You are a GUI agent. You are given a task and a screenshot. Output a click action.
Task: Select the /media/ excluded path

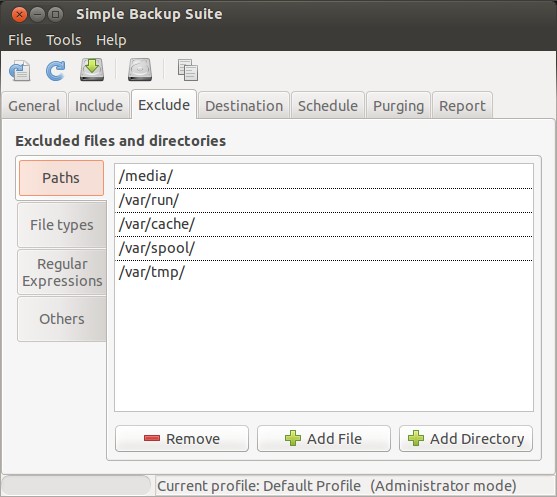tap(324, 176)
